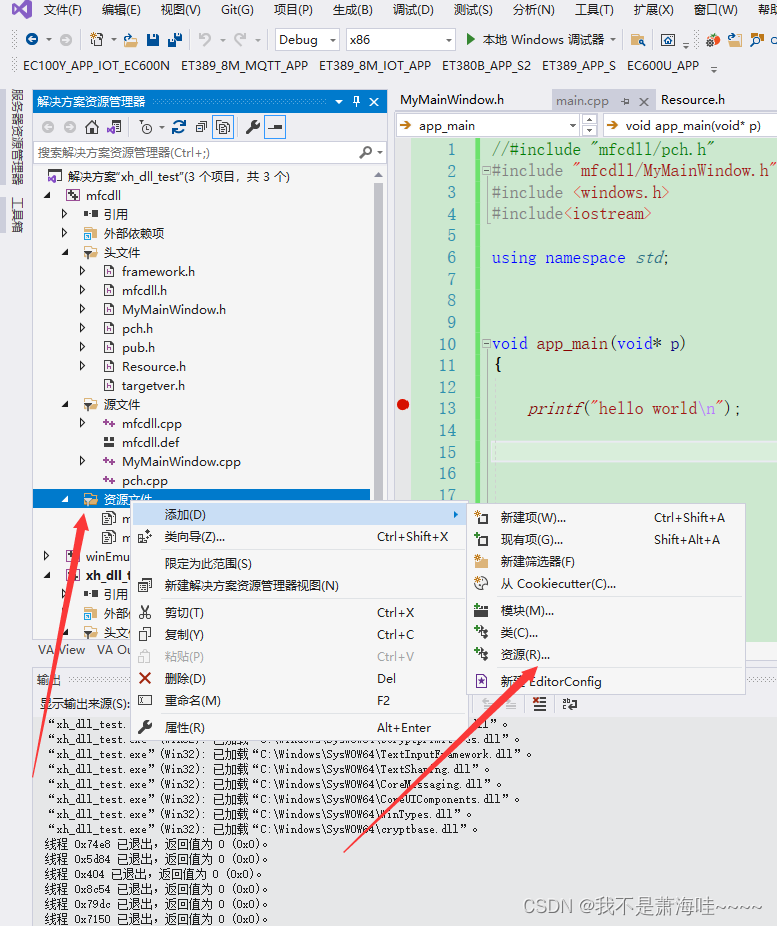The width and height of the screenshot is (777, 926).
Task: Click the EC100Y_APP_IOT_EC600N toolbar button
Action: [96, 66]
